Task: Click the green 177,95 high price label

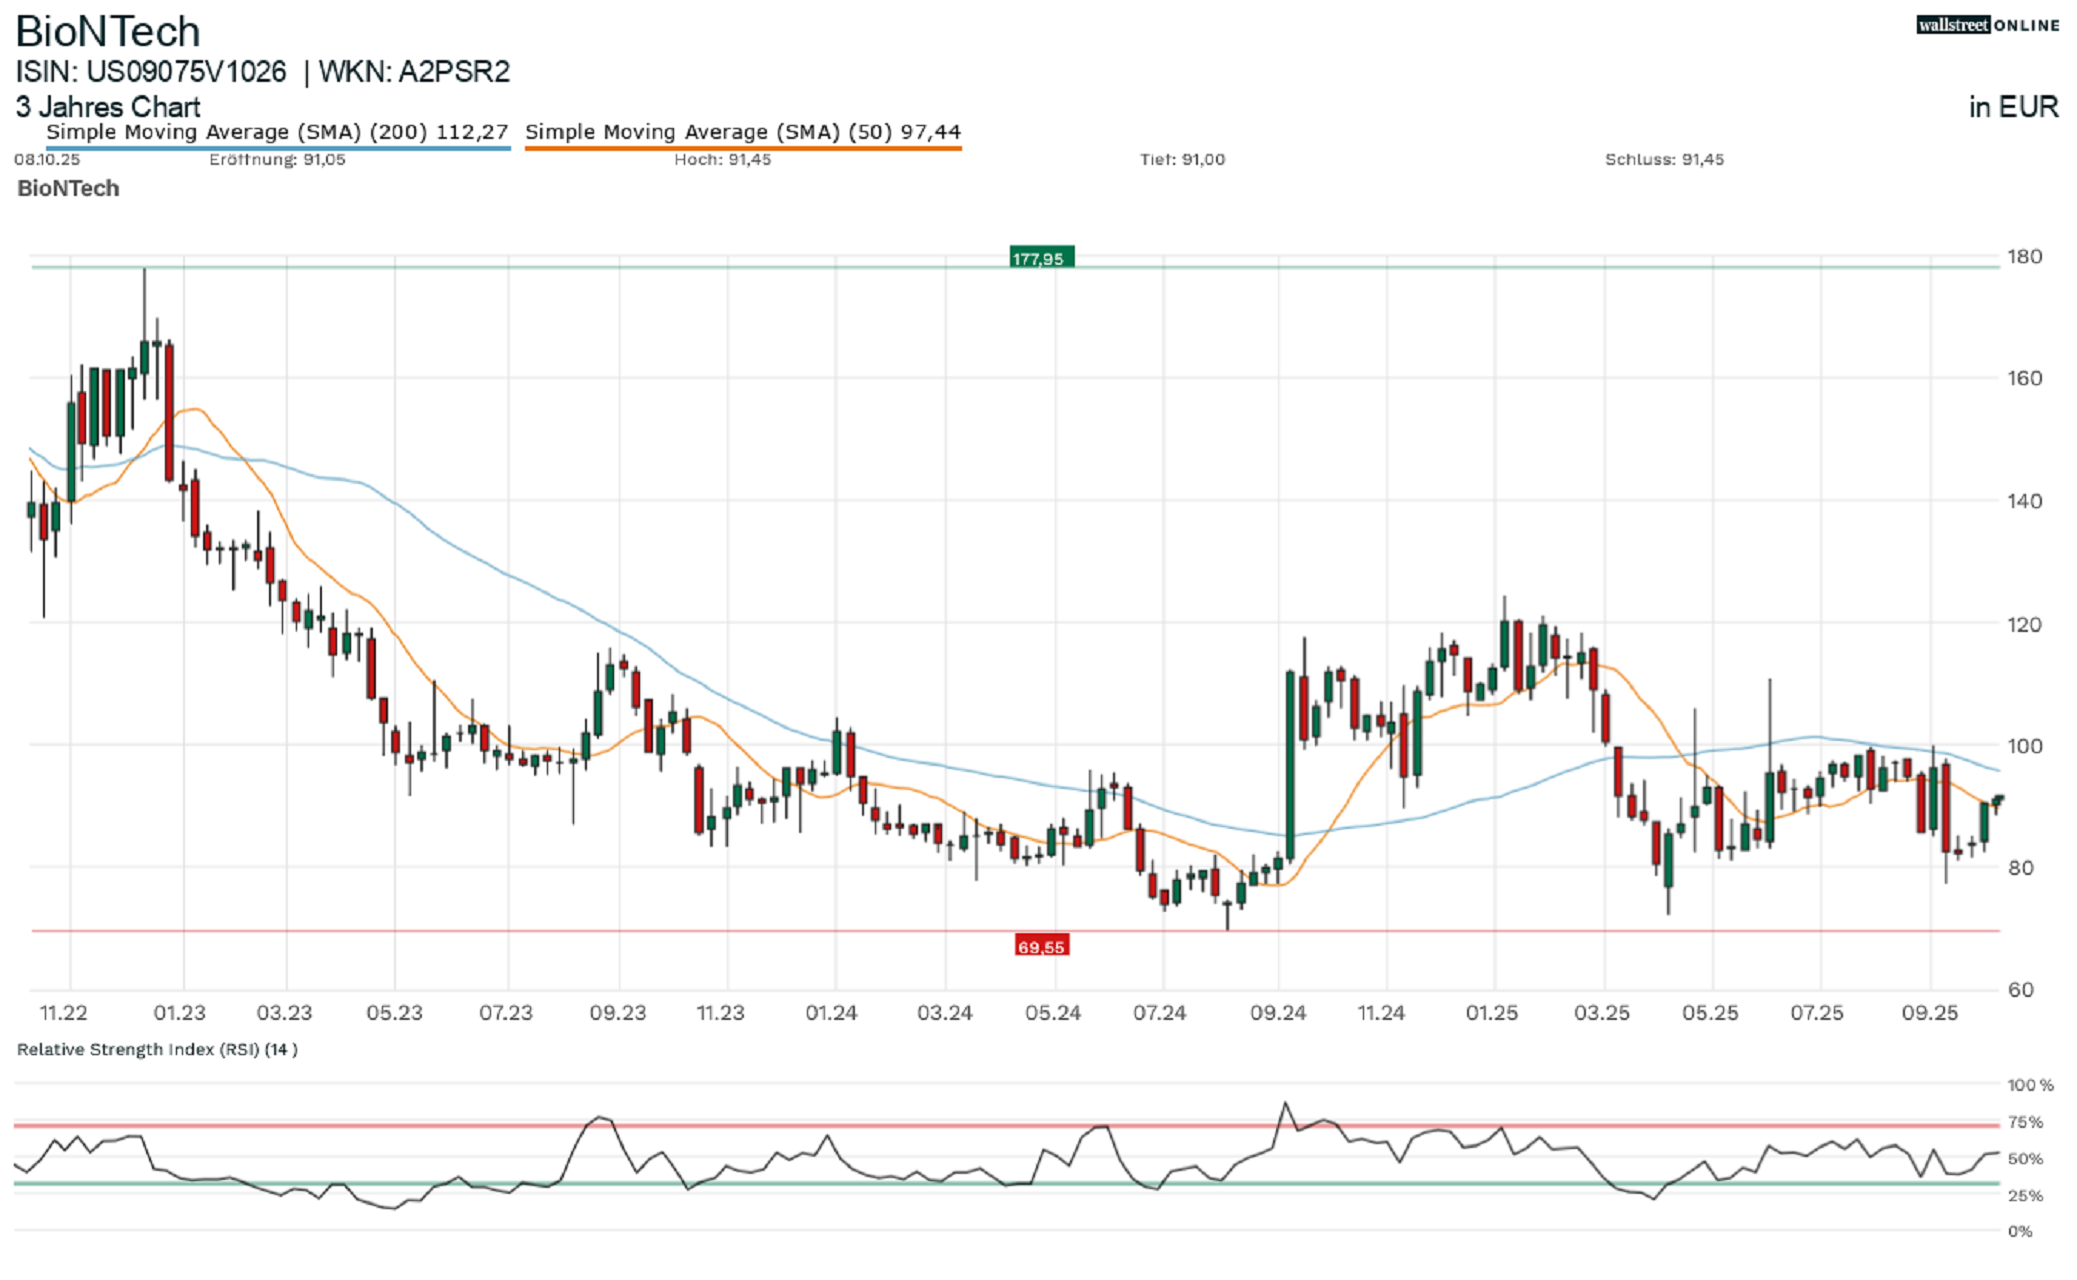Action: 1041,258
